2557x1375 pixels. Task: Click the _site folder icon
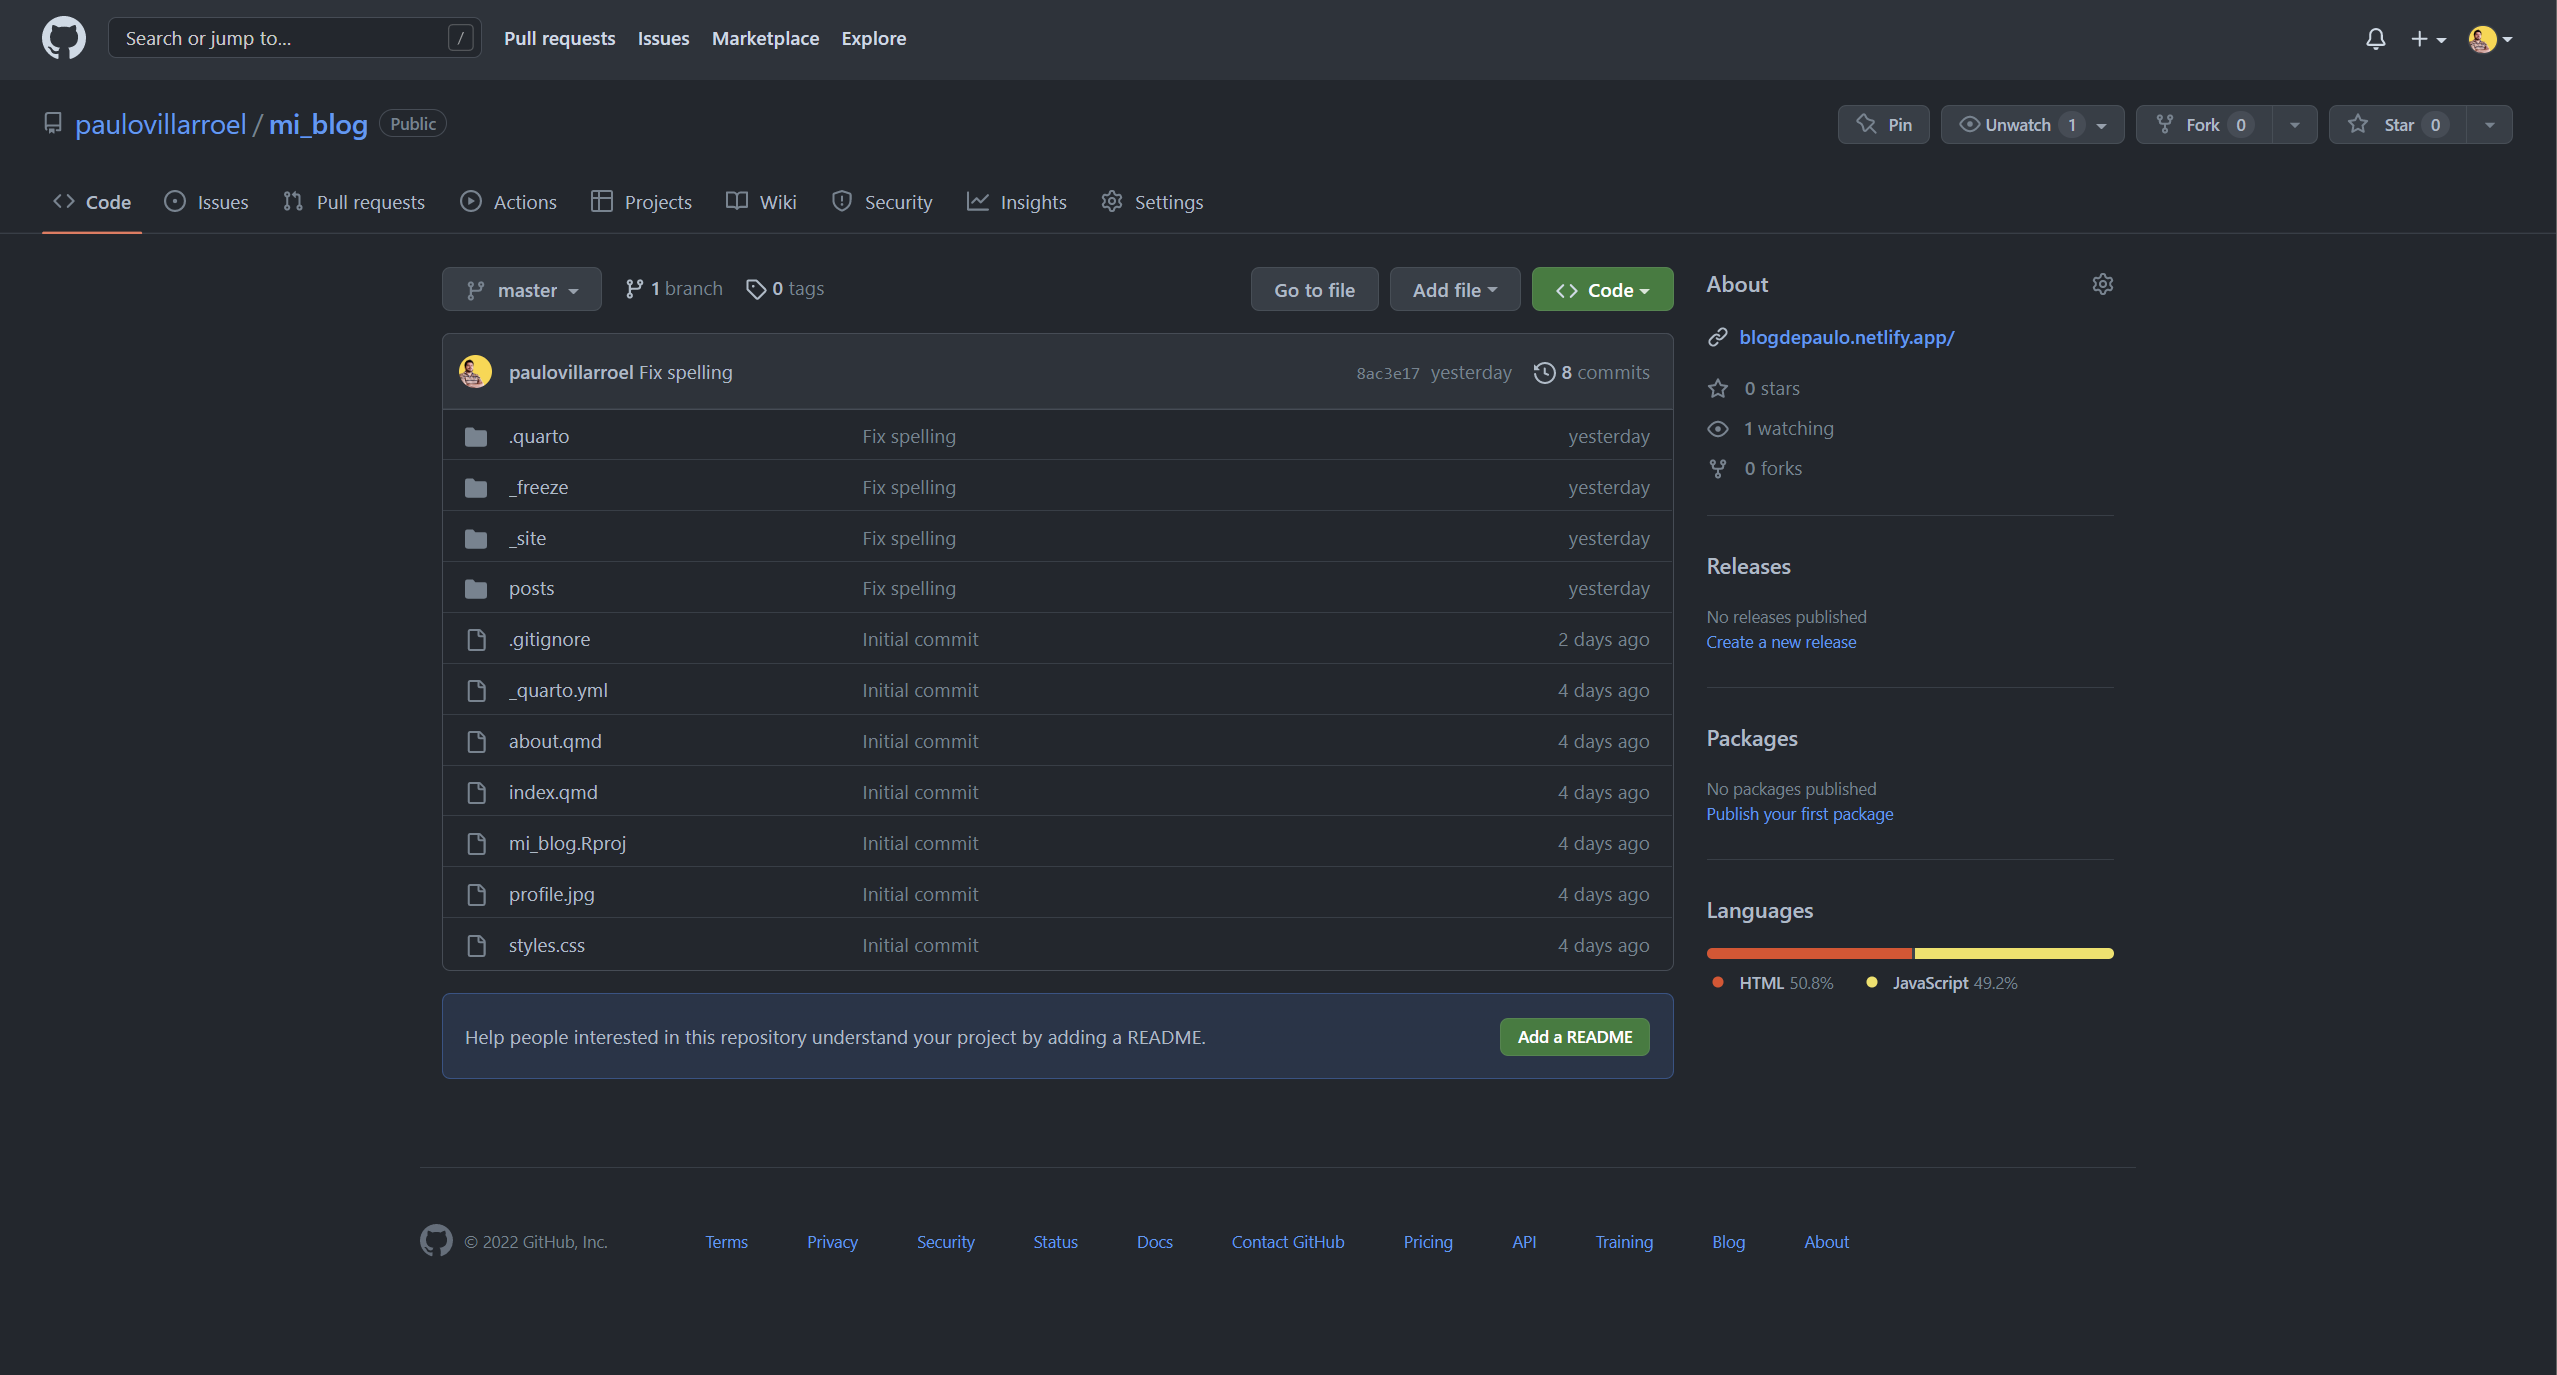[x=476, y=539]
